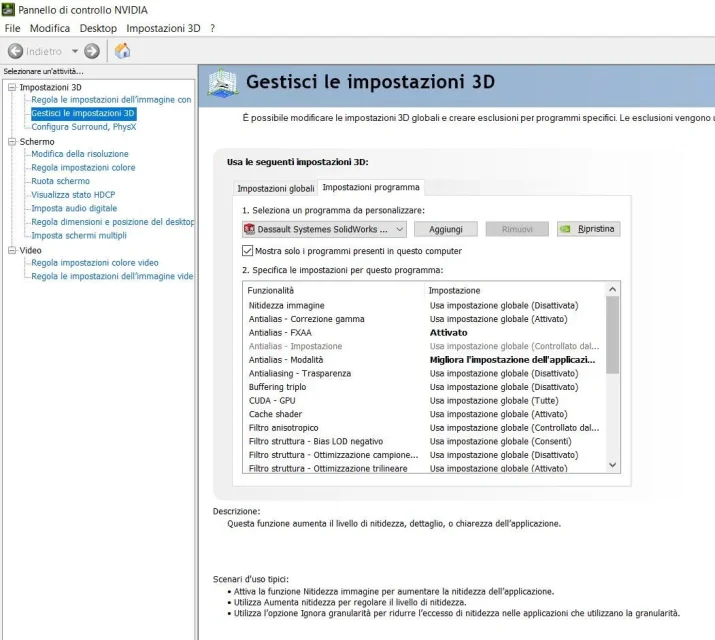Click scroll-down arrow of settings list

(x=612, y=465)
